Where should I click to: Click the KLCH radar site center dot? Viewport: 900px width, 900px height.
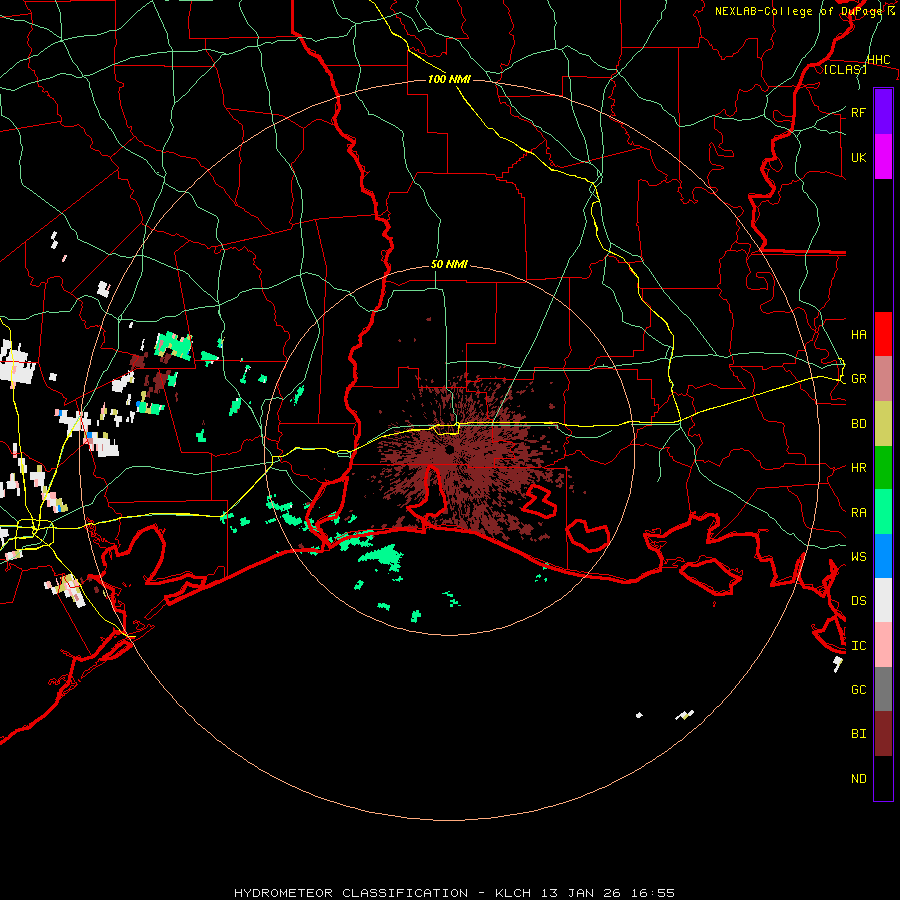(x=450, y=449)
